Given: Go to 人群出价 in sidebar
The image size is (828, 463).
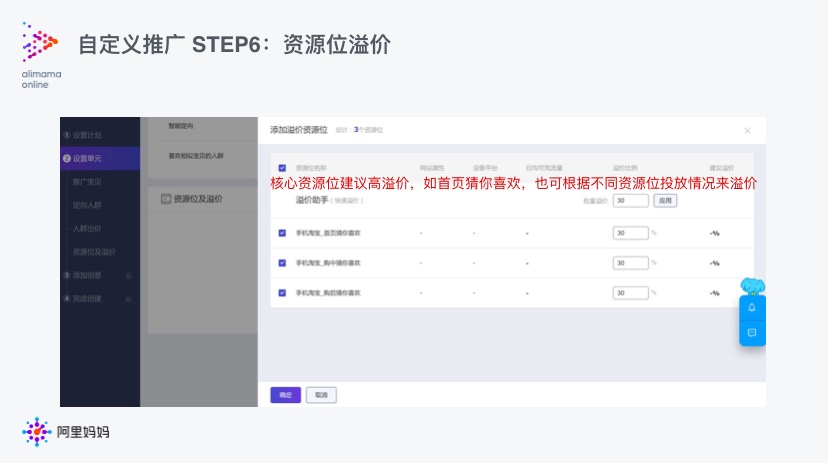Looking at the screenshot, I should pos(87,229).
